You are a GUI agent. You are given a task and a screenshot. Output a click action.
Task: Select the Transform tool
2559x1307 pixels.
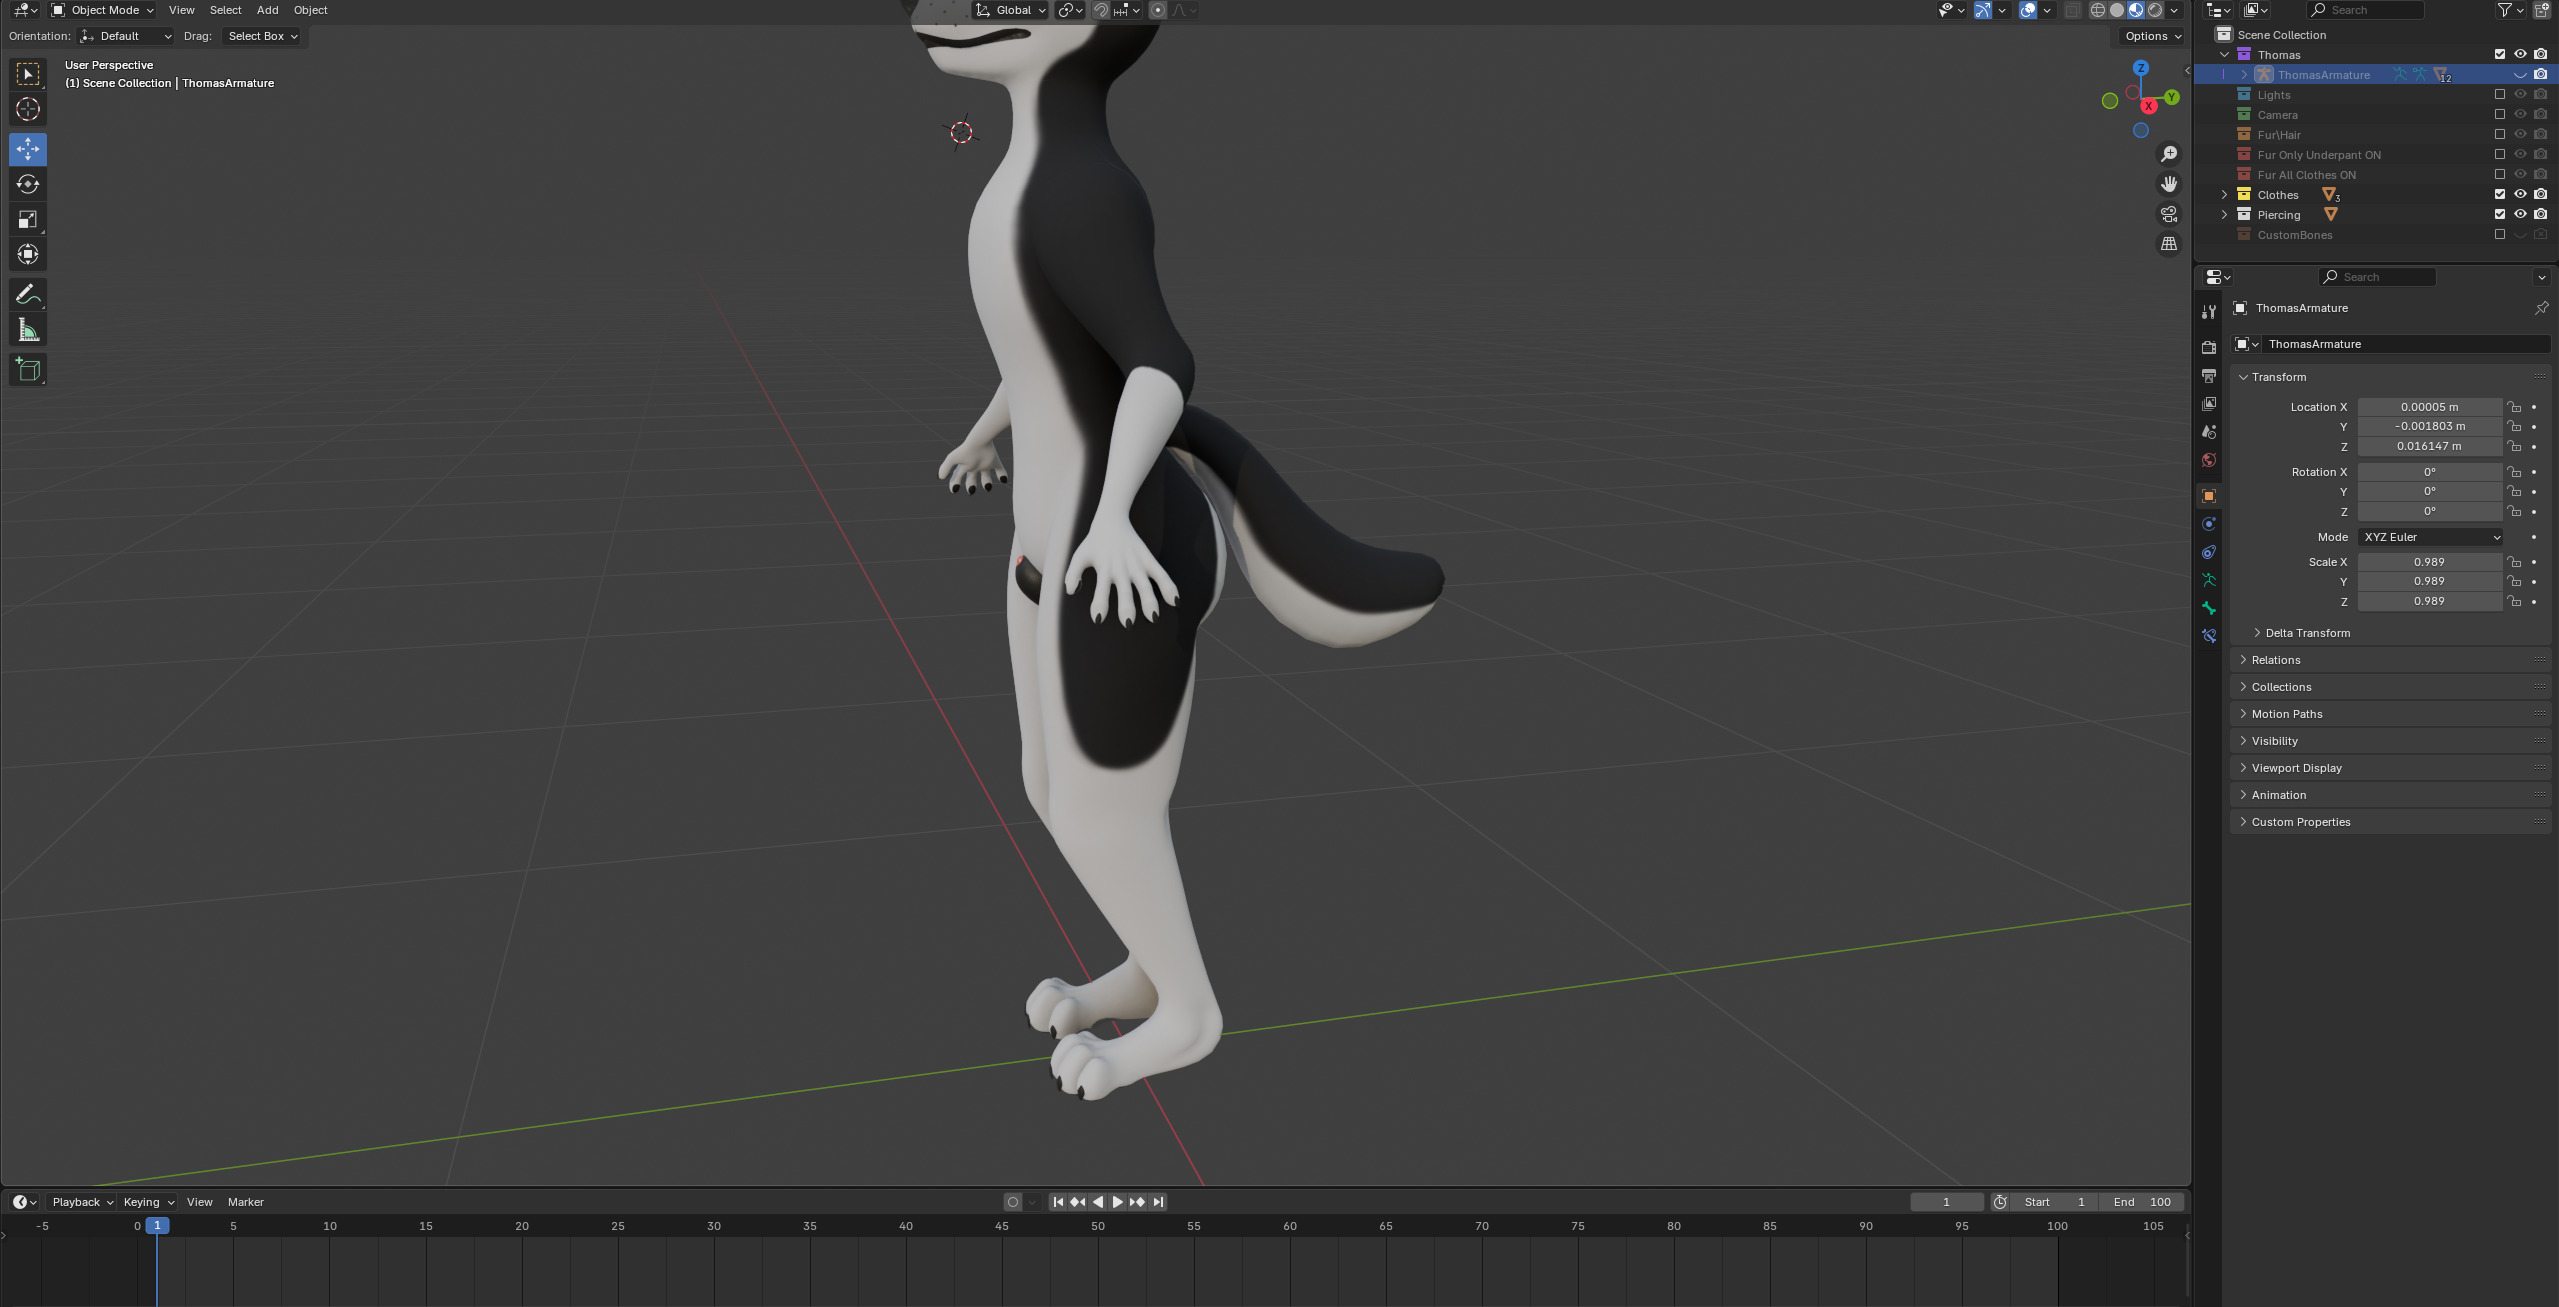tap(28, 254)
